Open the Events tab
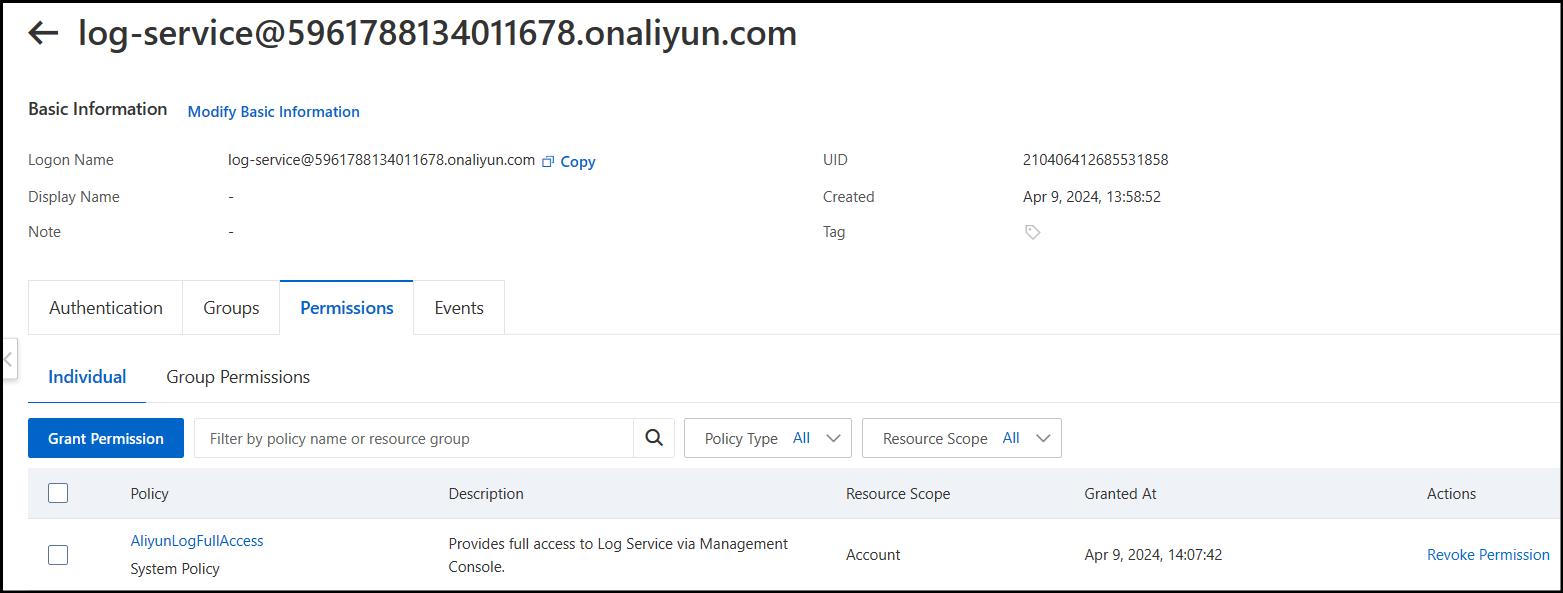 coord(459,308)
